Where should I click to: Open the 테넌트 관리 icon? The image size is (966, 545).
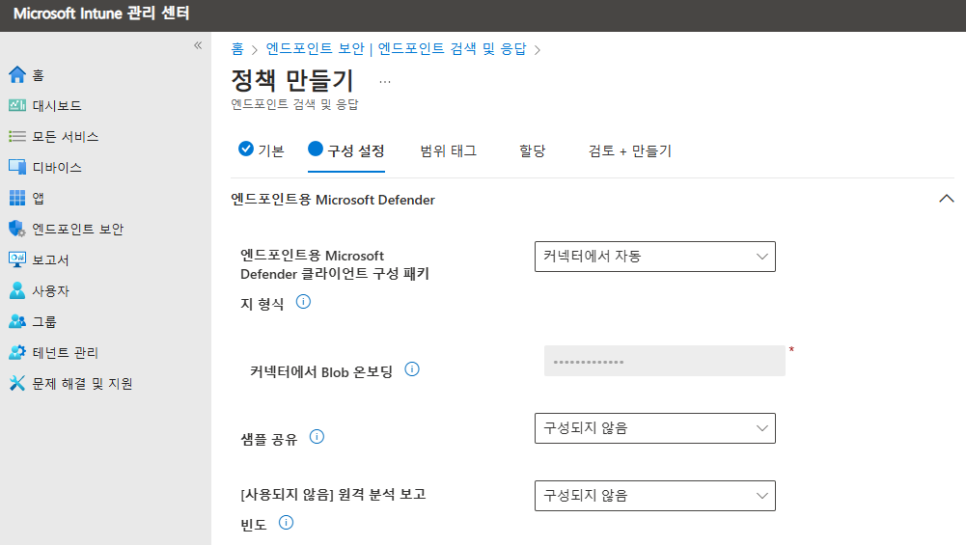17,352
